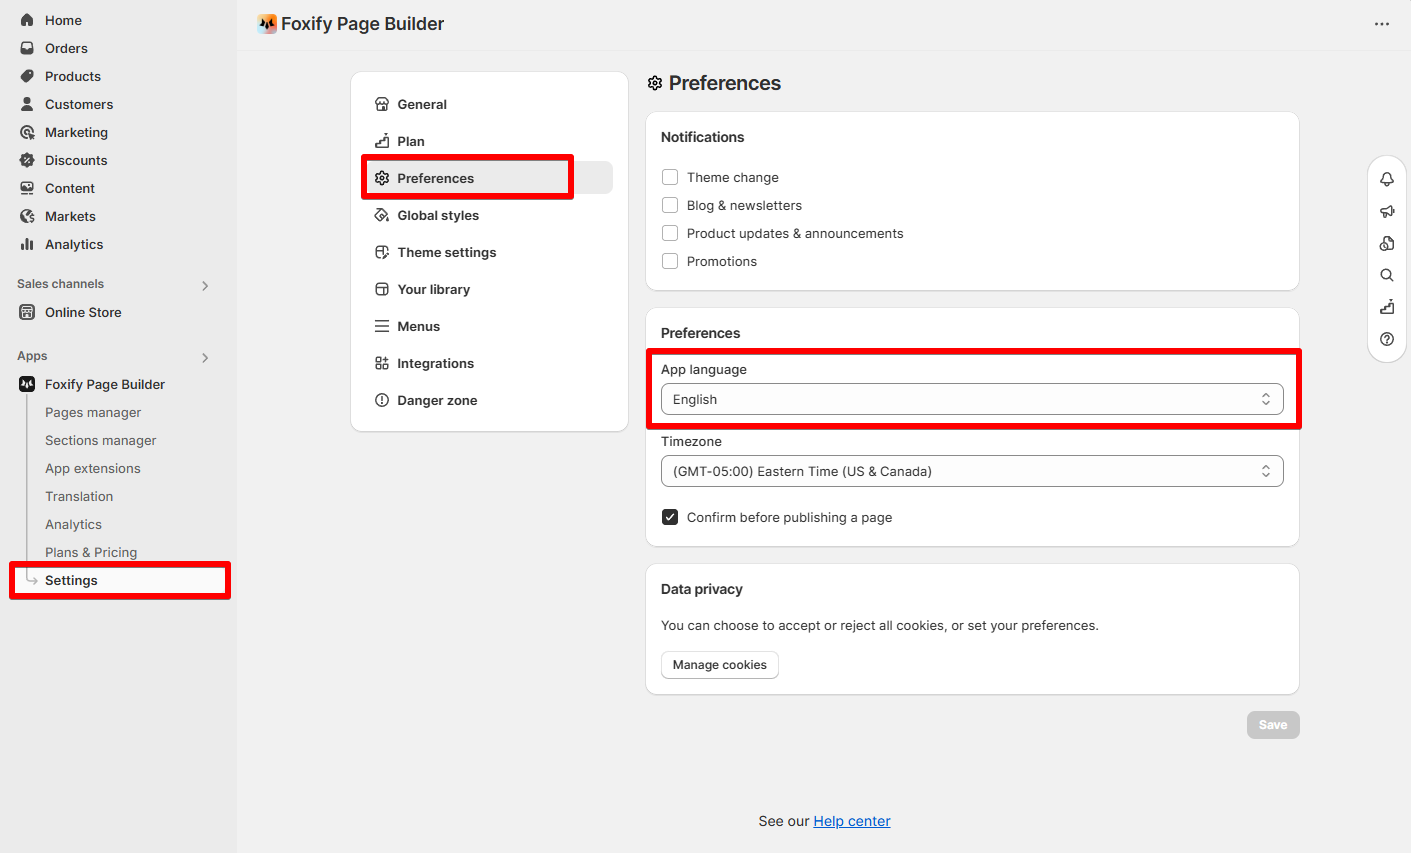Open the App language dropdown

pos(972,399)
